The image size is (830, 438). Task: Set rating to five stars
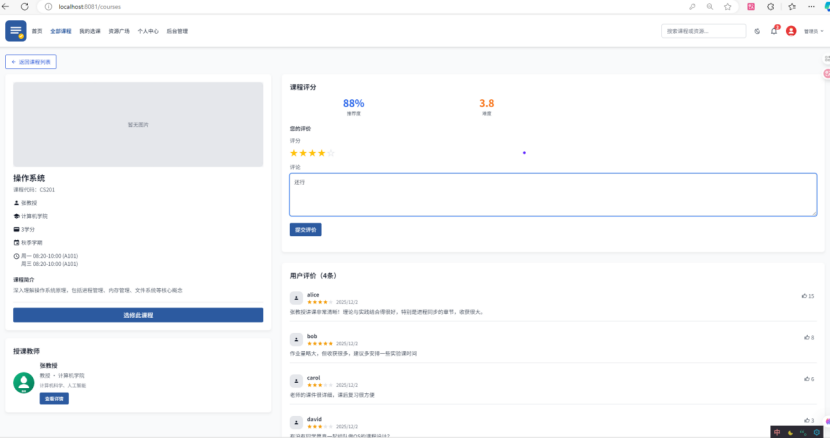point(331,153)
